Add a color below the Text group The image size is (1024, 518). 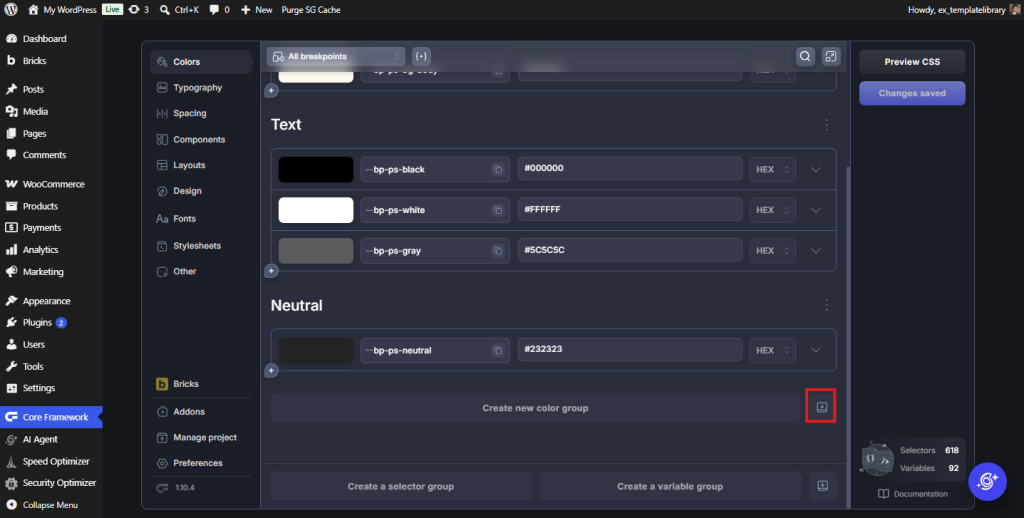(271, 270)
